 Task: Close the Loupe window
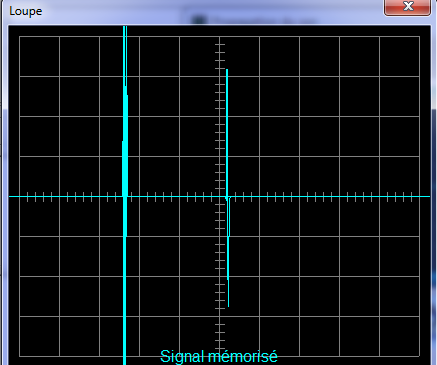pyautogui.click(x=407, y=7)
